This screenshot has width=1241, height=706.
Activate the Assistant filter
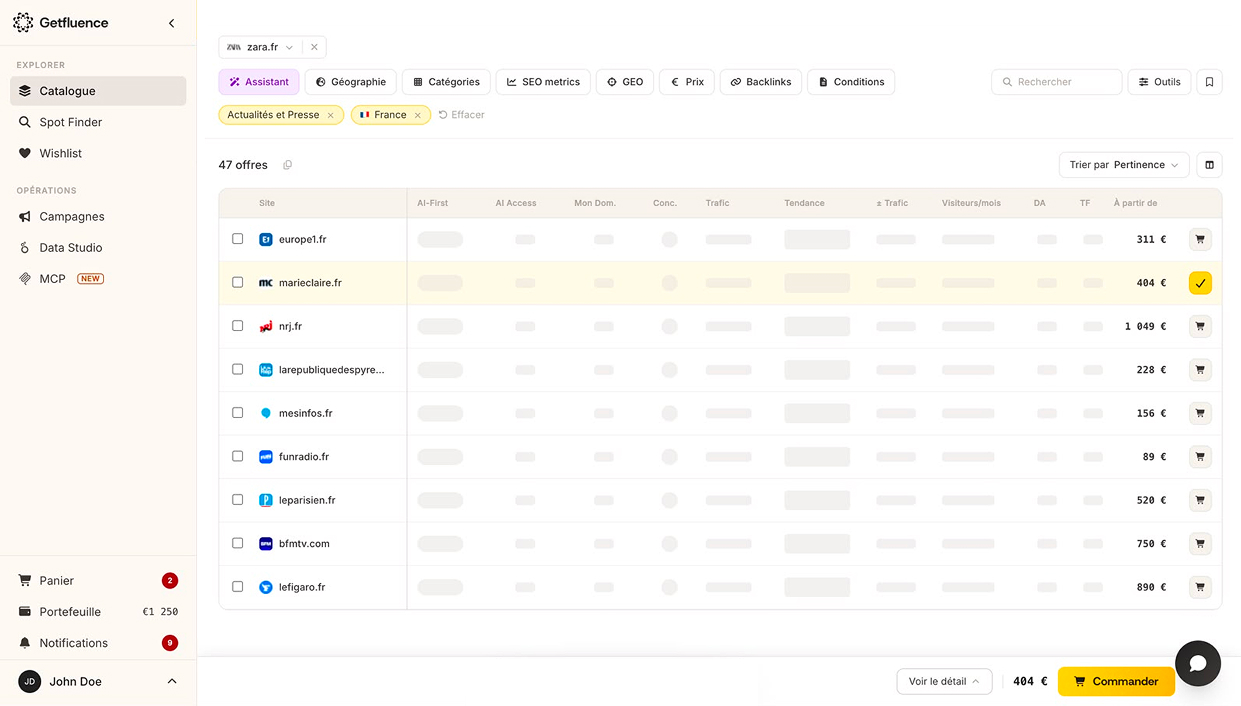(259, 82)
